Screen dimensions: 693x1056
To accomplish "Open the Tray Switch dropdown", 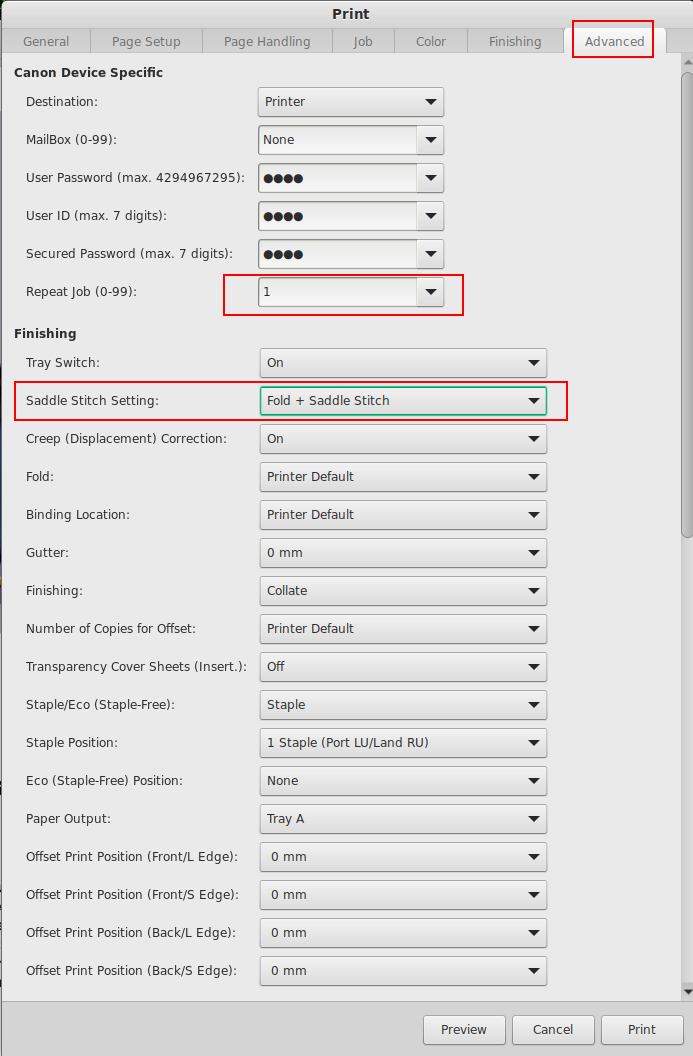I will coord(402,363).
